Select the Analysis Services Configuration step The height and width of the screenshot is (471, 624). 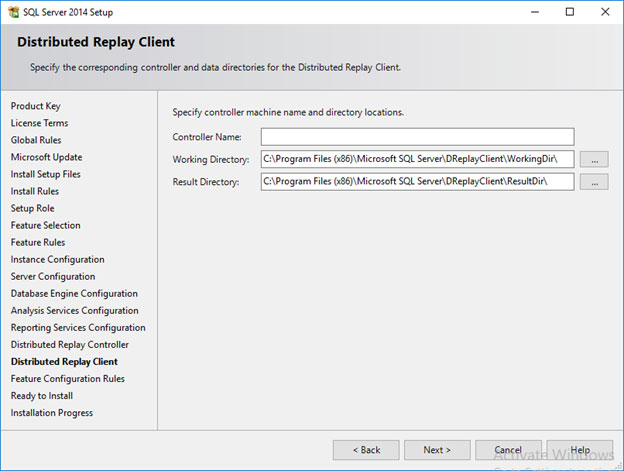click(x=75, y=311)
